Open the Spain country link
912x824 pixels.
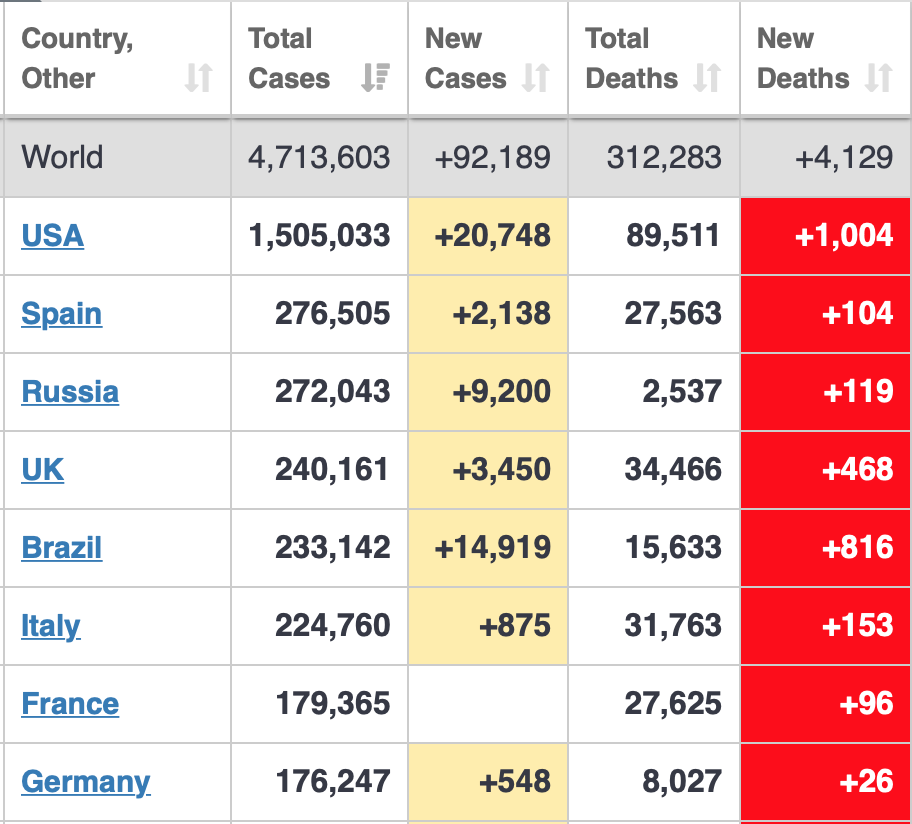pyautogui.click(x=61, y=314)
